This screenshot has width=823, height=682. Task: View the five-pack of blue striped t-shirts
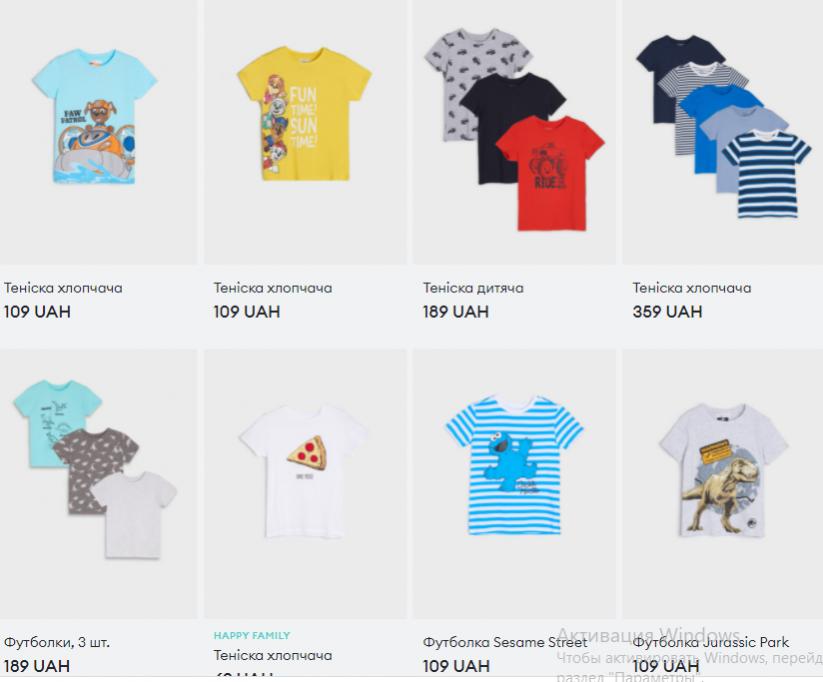tap(724, 126)
